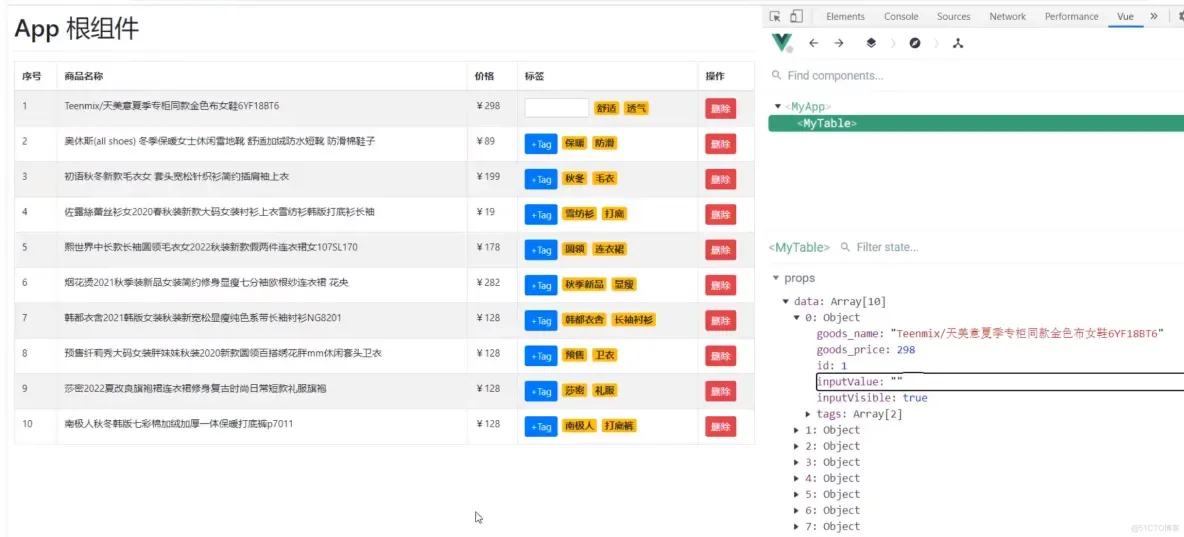Select the Vue devtools tab
1184x537 pixels.
(1125, 17)
